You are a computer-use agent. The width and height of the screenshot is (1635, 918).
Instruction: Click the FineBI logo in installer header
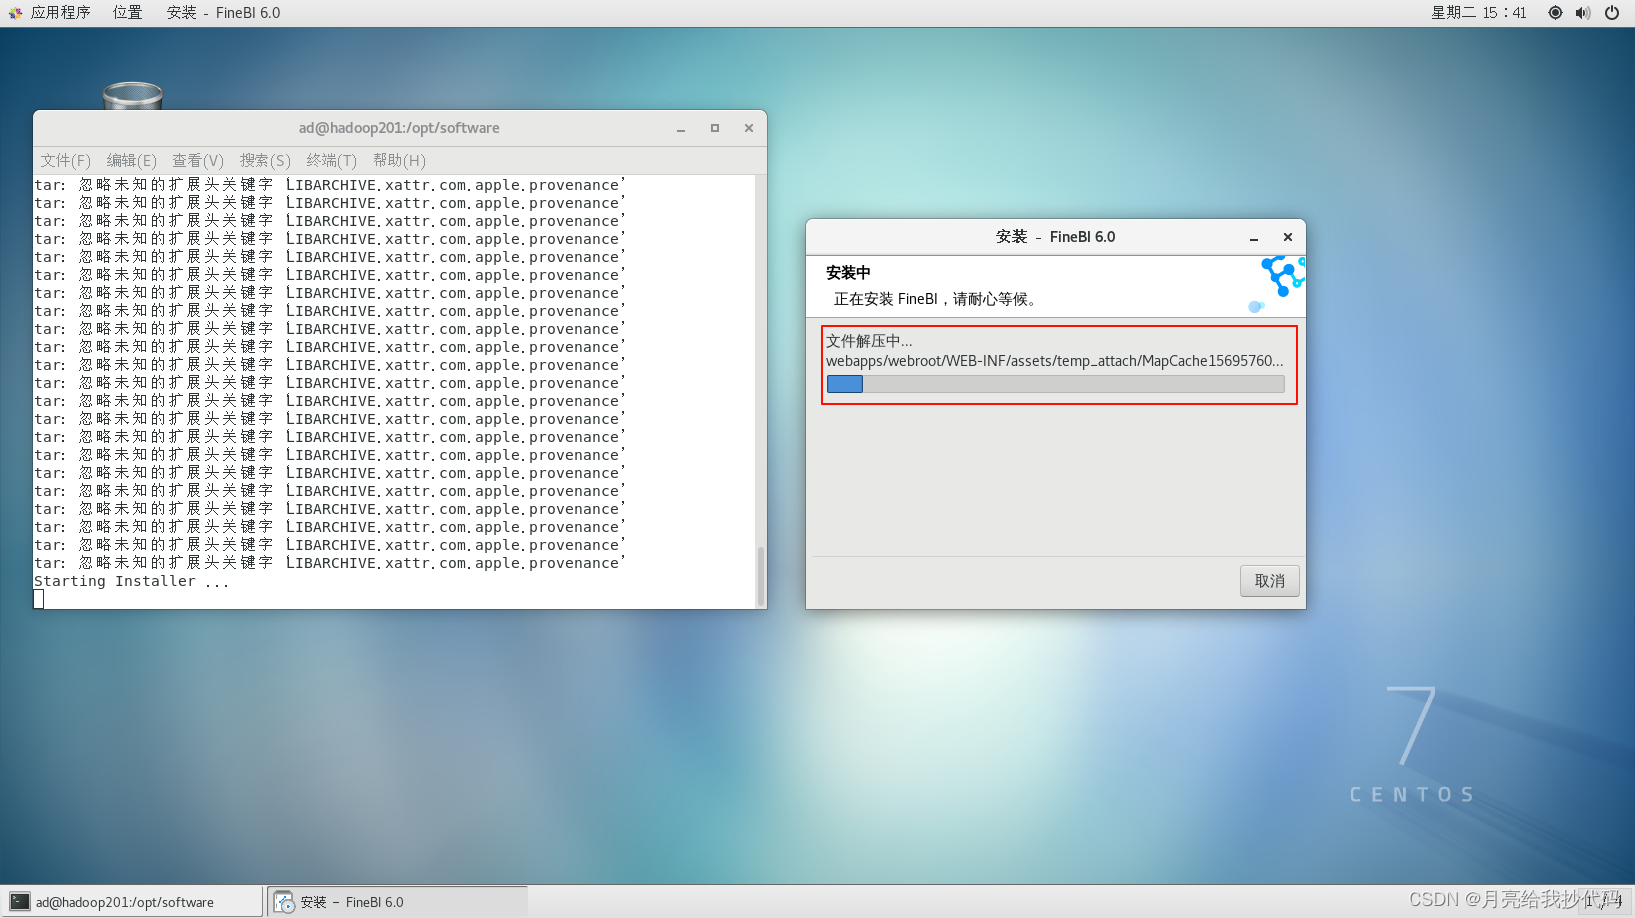click(1278, 284)
